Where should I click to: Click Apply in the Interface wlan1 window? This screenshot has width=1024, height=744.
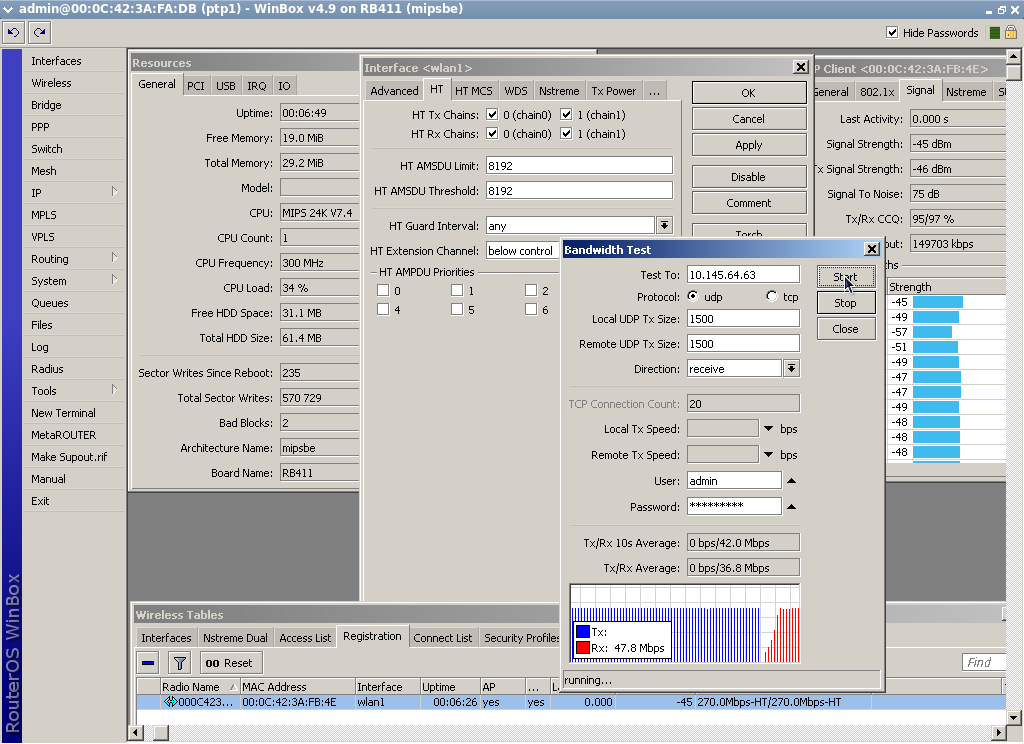[748, 143]
